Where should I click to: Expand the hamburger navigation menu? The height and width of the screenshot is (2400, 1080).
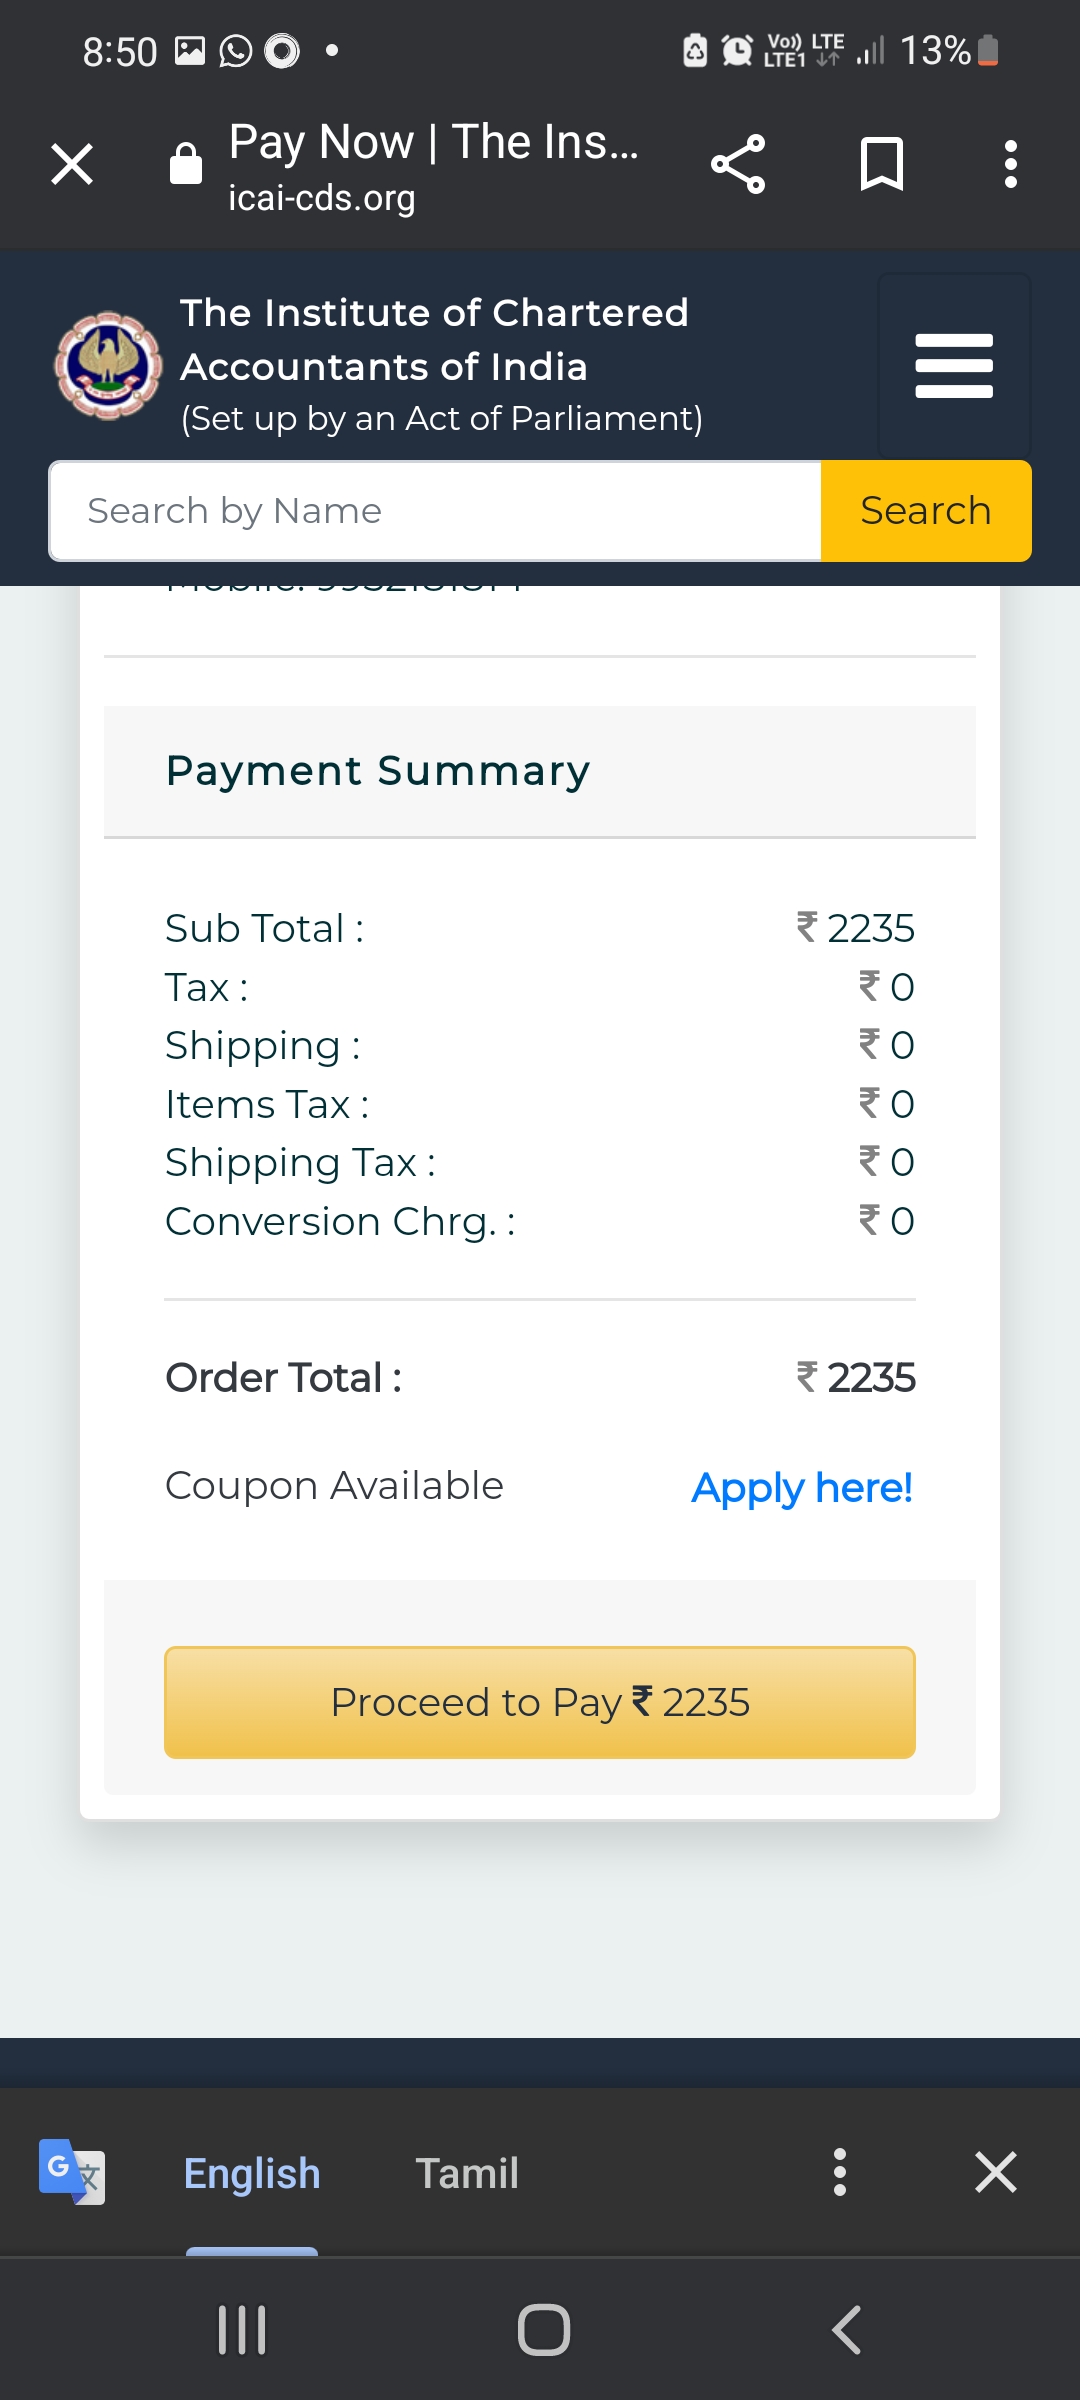pos(954,366)
